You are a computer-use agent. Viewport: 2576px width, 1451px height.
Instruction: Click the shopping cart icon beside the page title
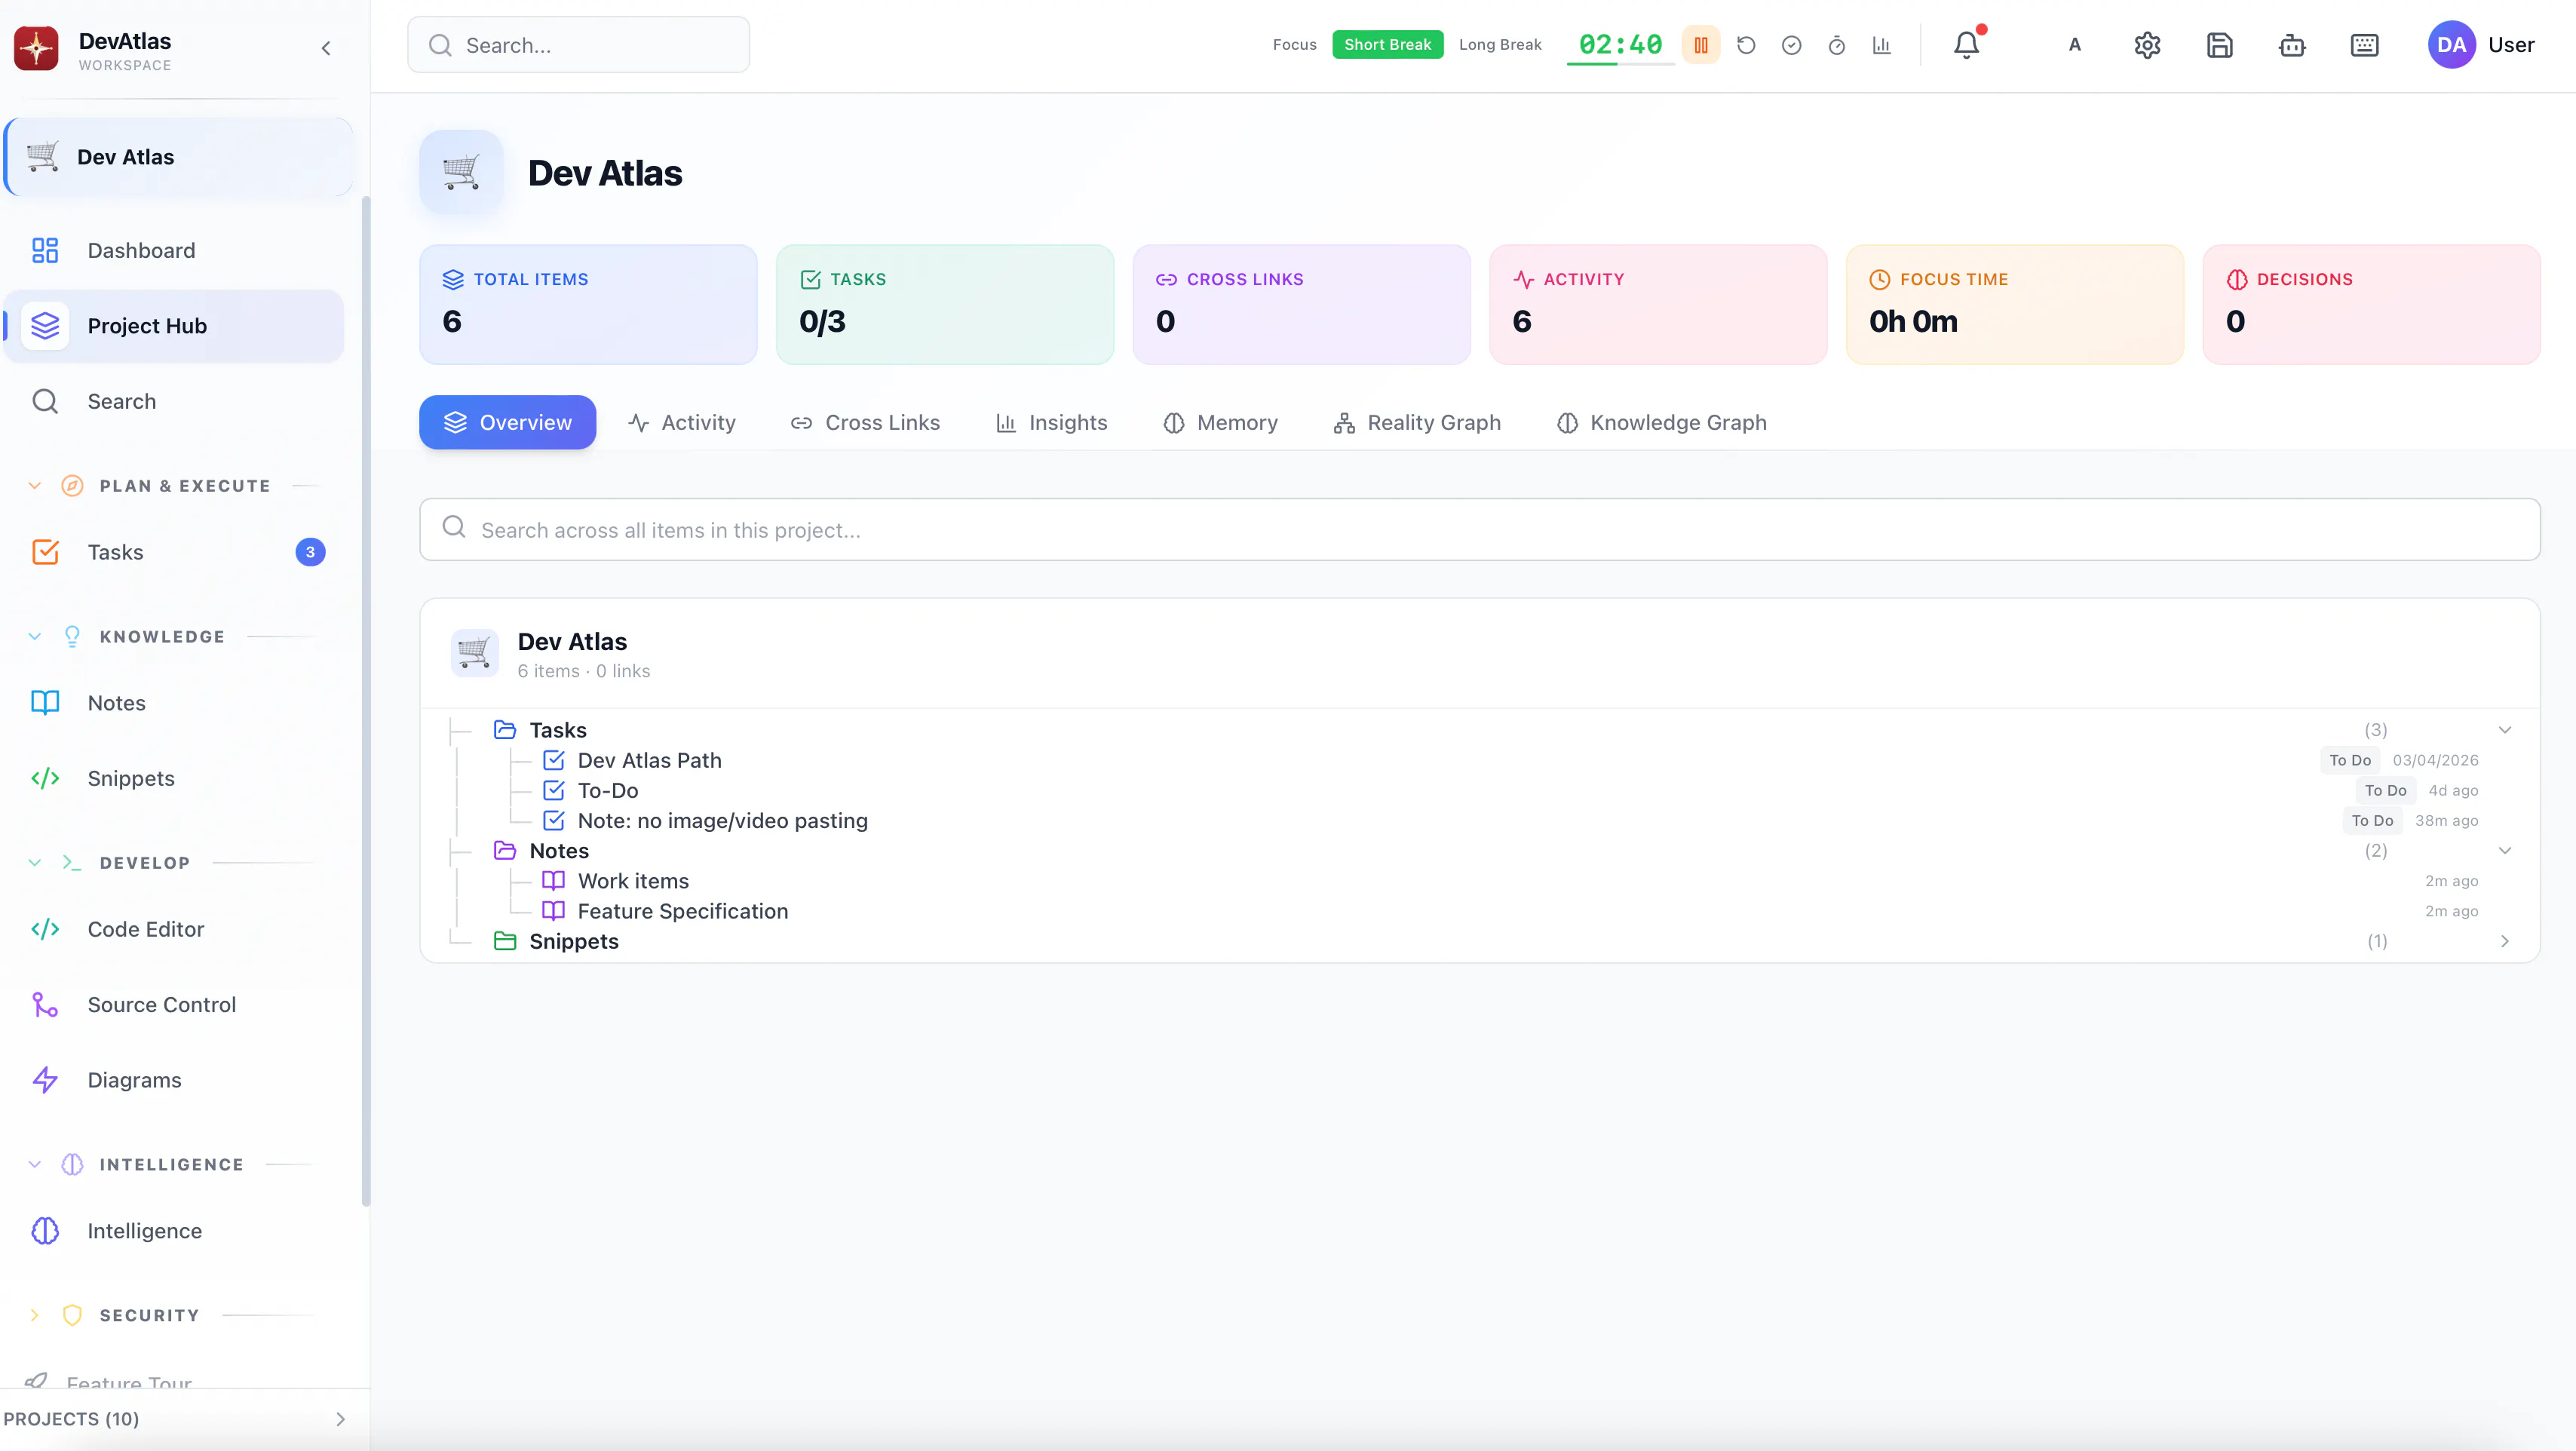(x=461, y=172)
